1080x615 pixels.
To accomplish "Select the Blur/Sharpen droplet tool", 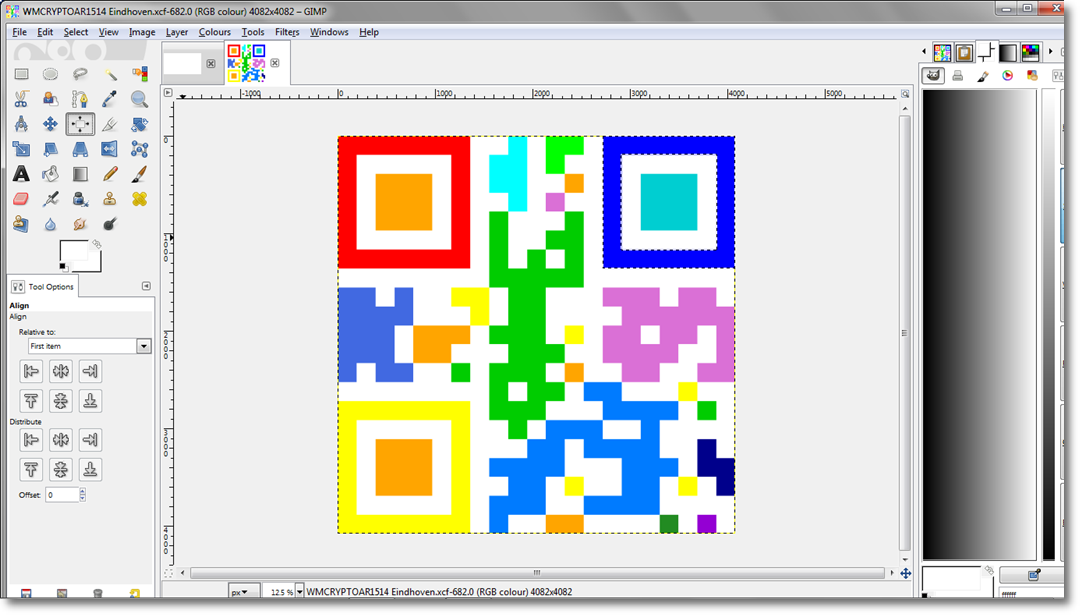I will pos(50,224).
